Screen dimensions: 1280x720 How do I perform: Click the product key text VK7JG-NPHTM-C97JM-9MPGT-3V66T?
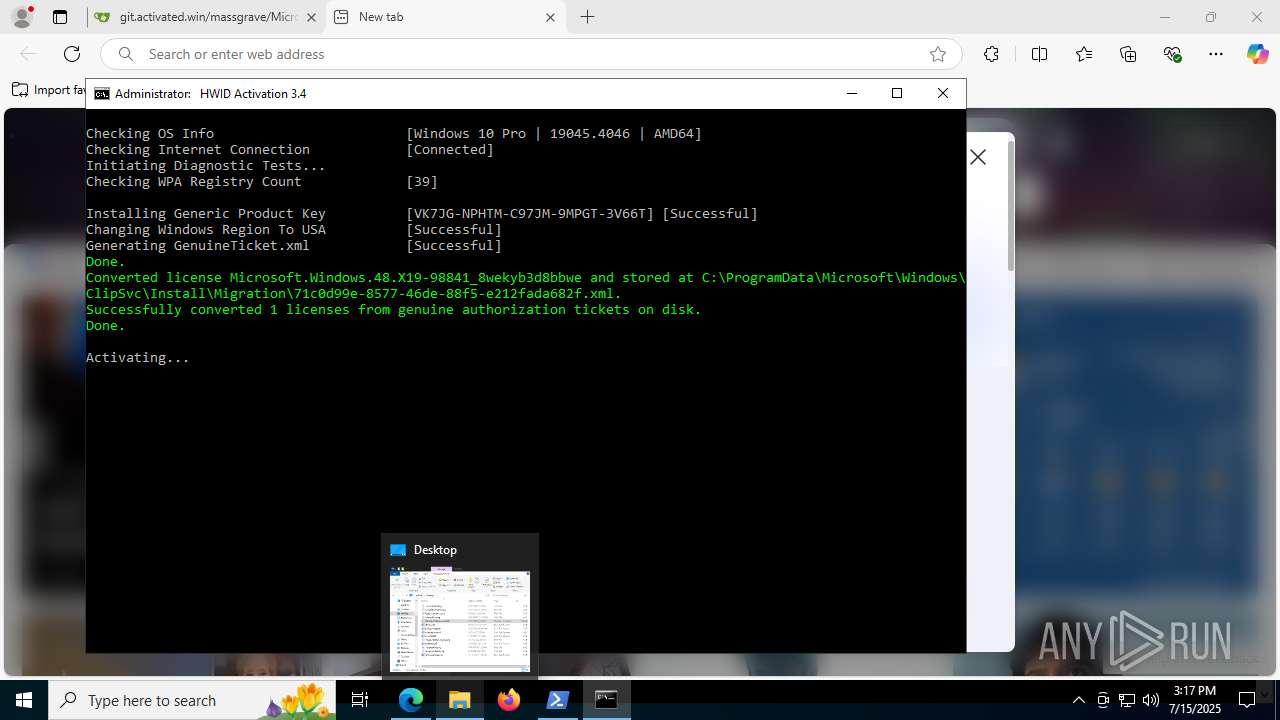(530, 213)
